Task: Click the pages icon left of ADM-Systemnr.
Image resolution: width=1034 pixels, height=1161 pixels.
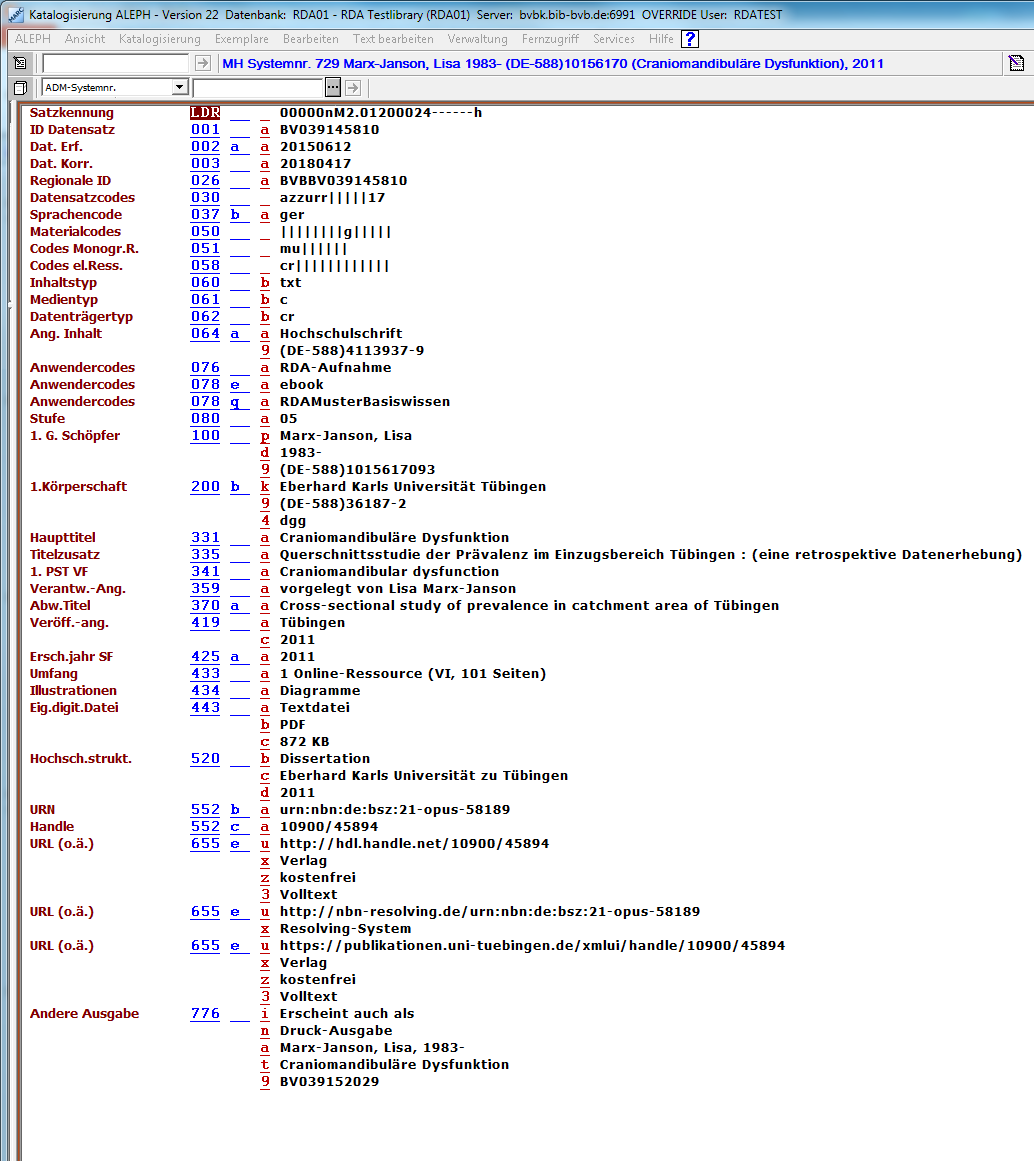Action: coord(20,87)
